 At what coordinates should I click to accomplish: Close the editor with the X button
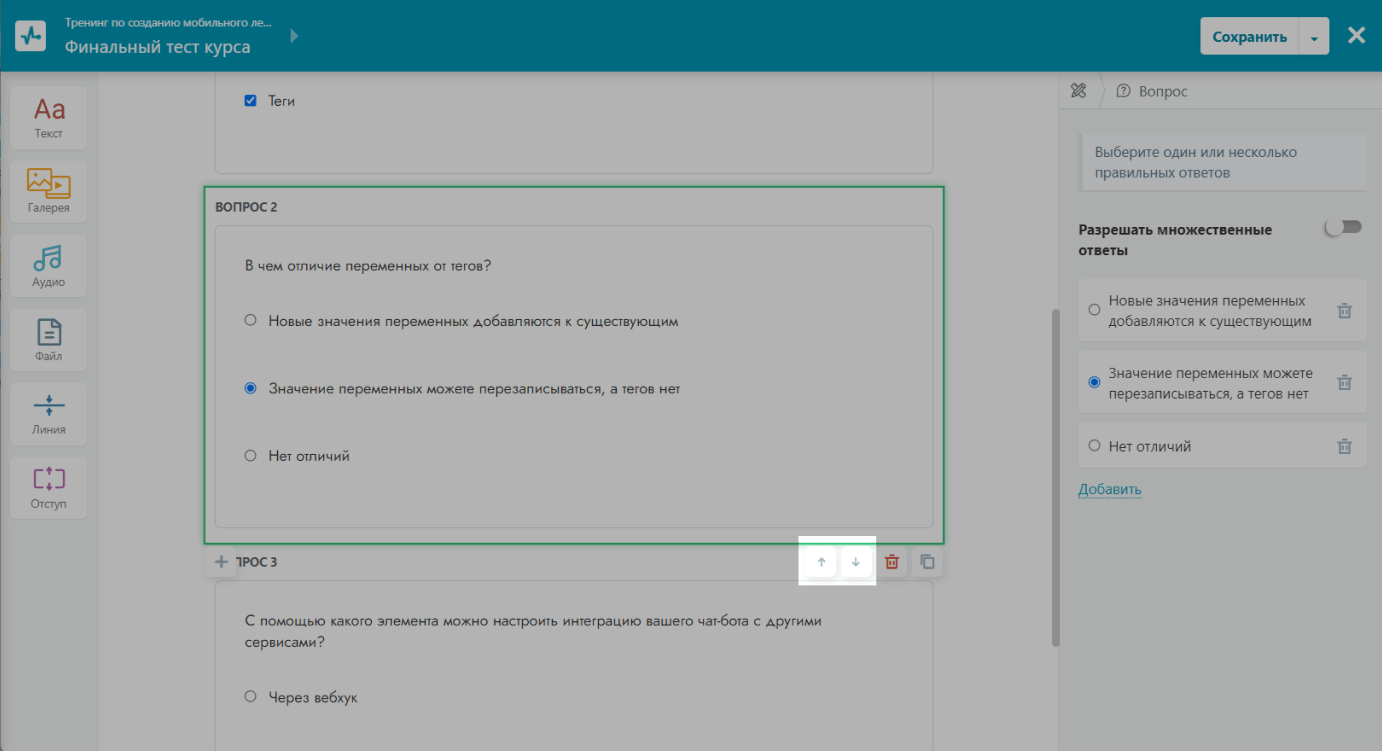pyautogui.click(x=1356, y=36)
